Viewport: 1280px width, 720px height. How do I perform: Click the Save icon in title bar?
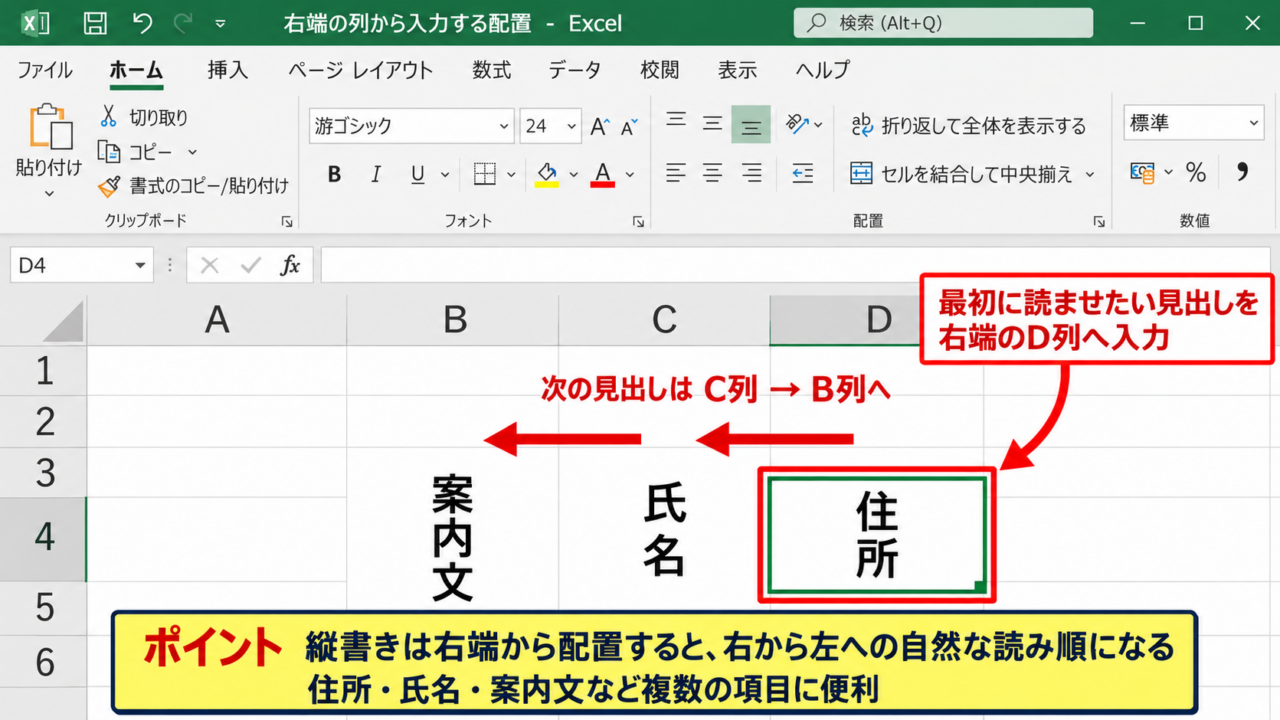(x=95, y=23)
